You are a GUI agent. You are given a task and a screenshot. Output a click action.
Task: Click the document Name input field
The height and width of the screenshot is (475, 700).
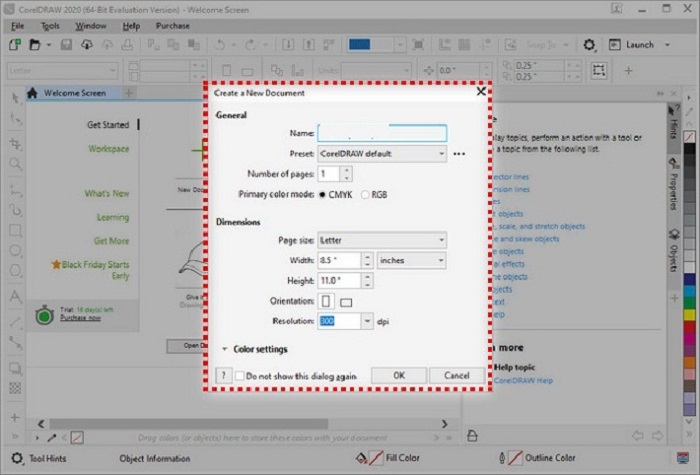click(x=382, y=133)
